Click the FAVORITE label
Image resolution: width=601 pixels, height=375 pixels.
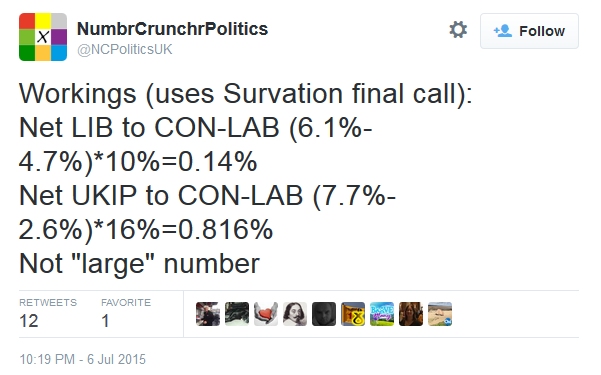coord(126,303)
